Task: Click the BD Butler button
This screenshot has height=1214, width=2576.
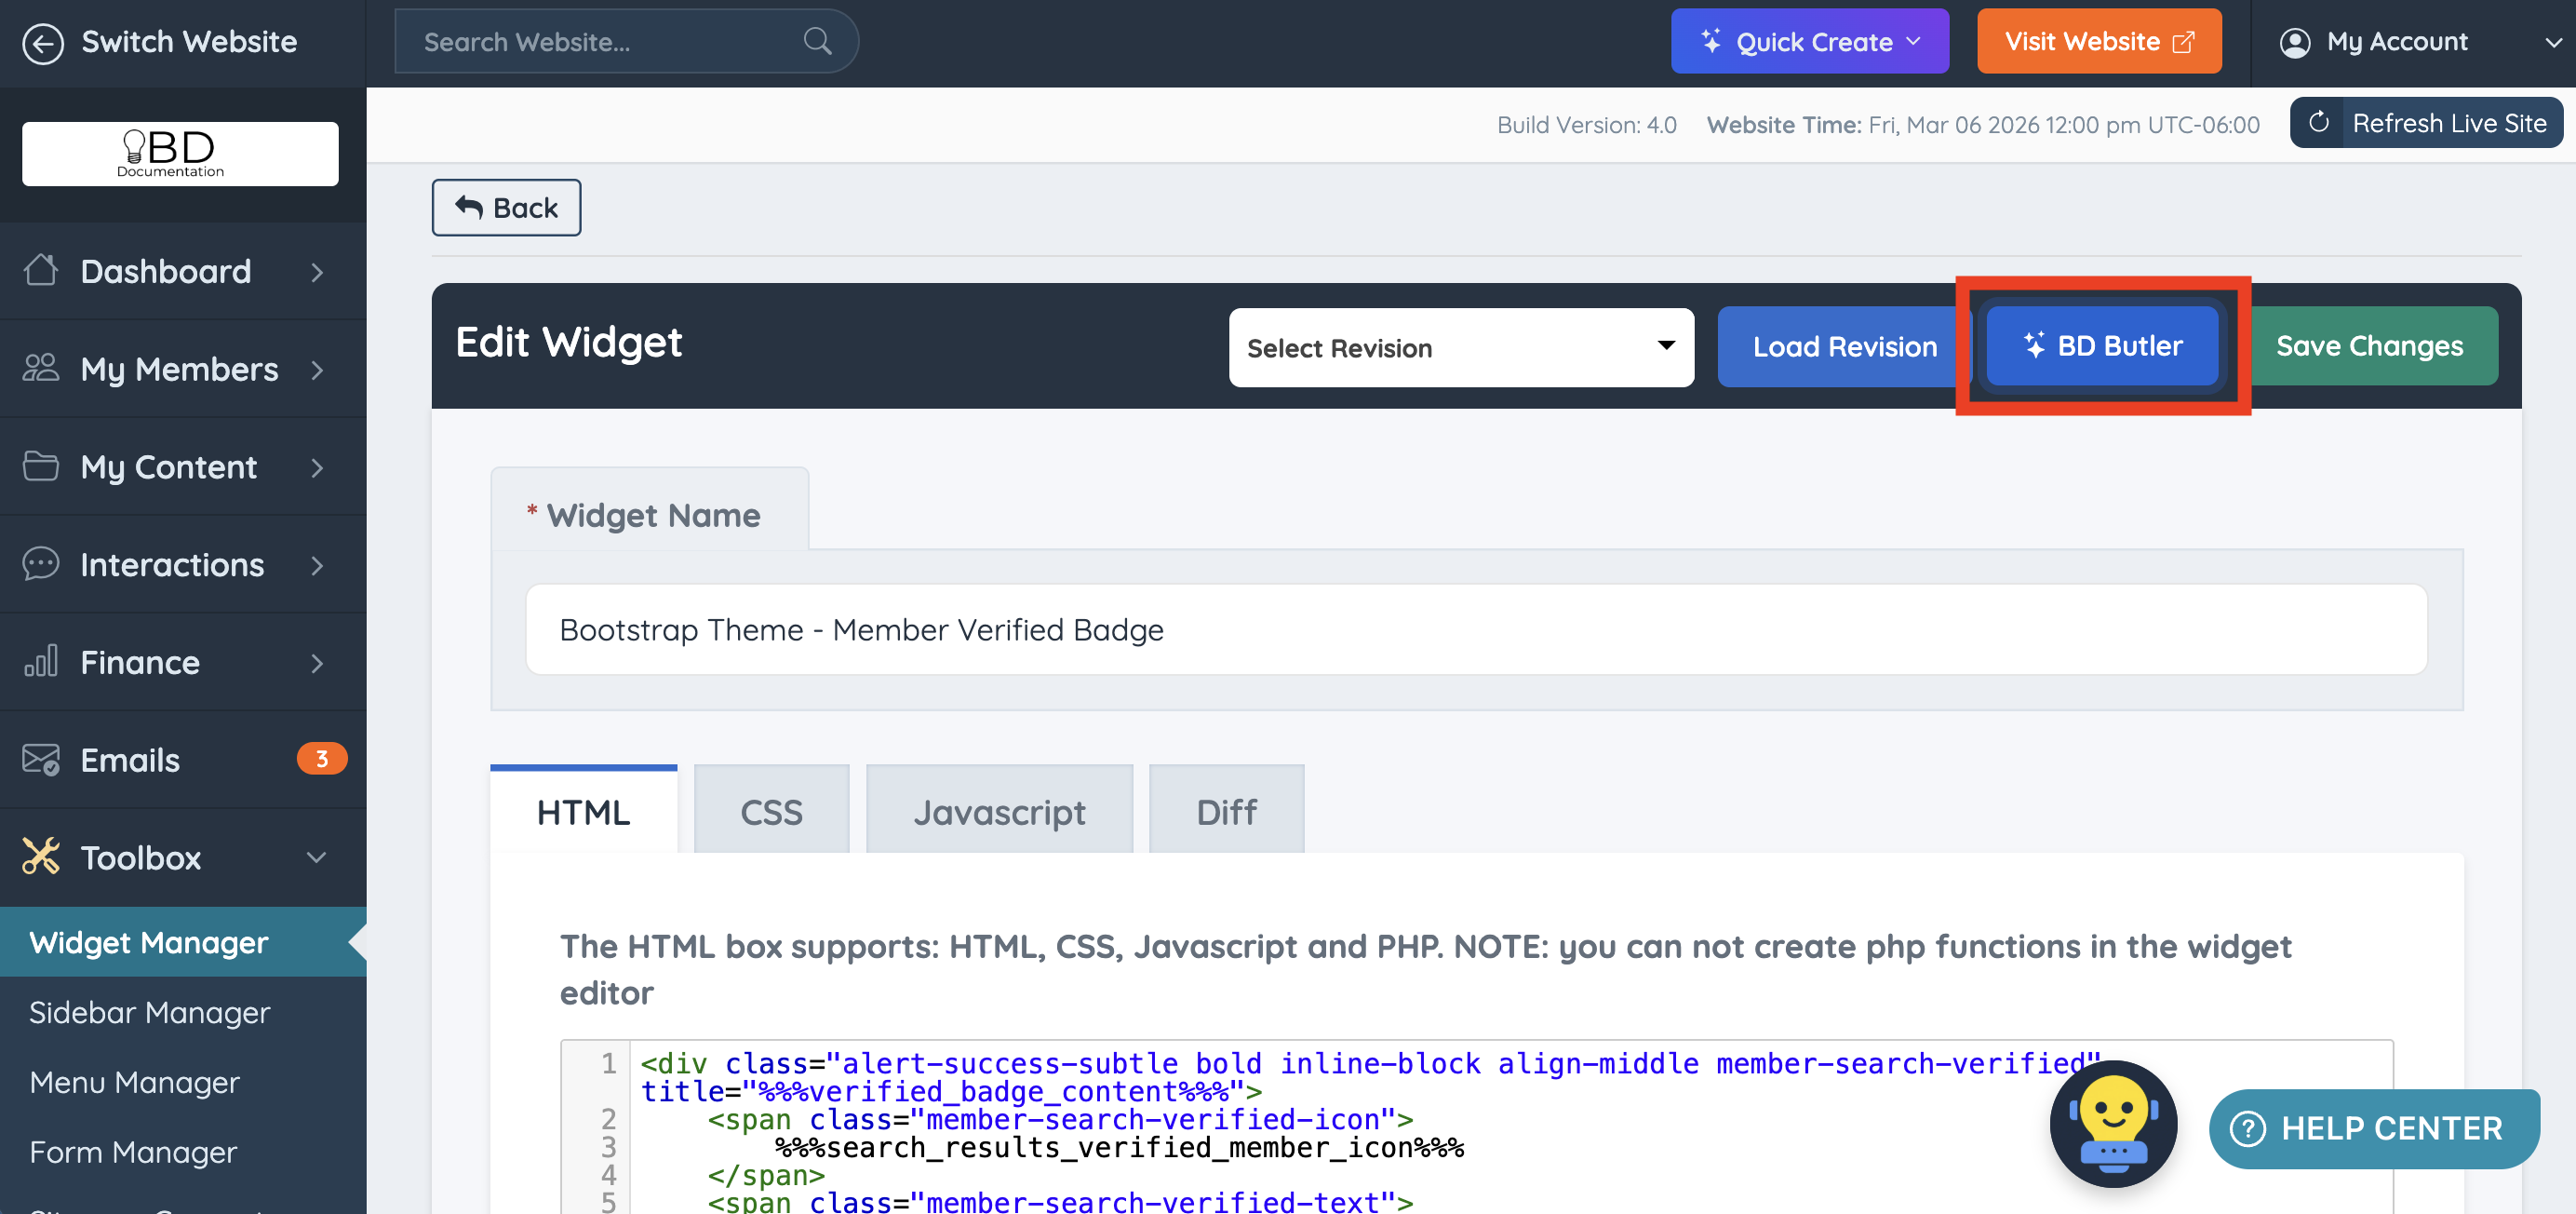Action: pyautogui.click(x=2102, y=346)
